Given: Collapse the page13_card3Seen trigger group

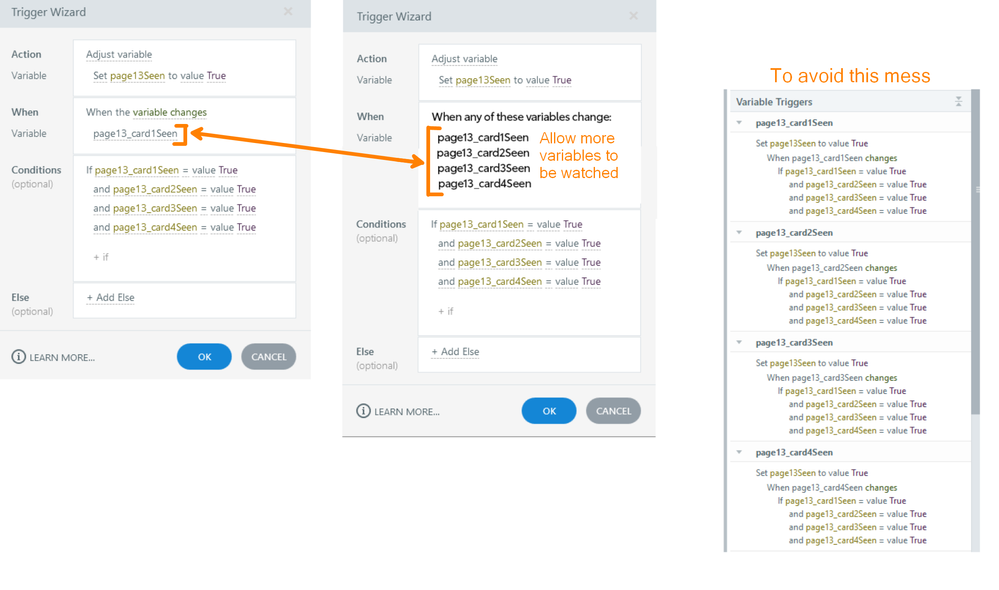Looking at the screenshot, I should coord(740,343).
